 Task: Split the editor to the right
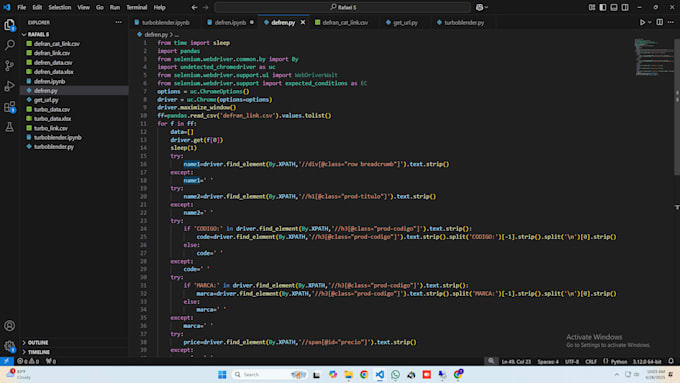point(660,23)
